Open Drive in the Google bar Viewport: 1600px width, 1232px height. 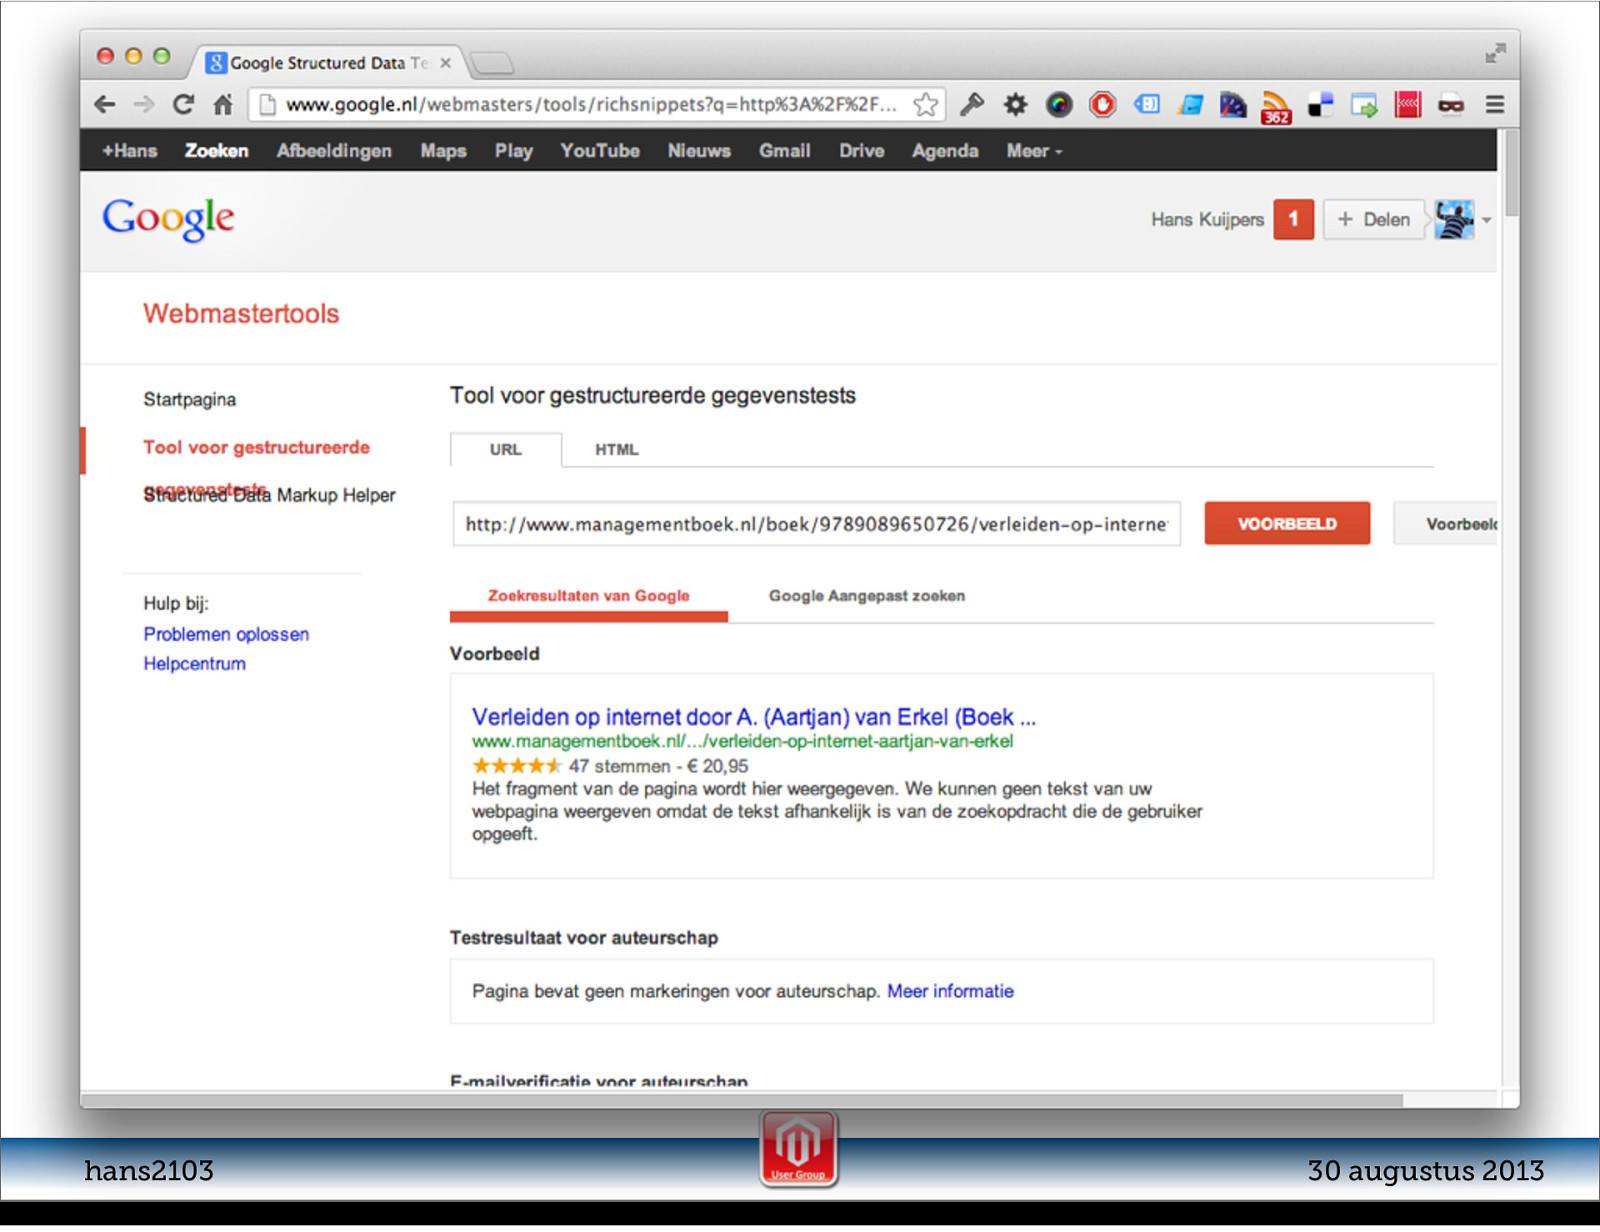pos(861,151)
